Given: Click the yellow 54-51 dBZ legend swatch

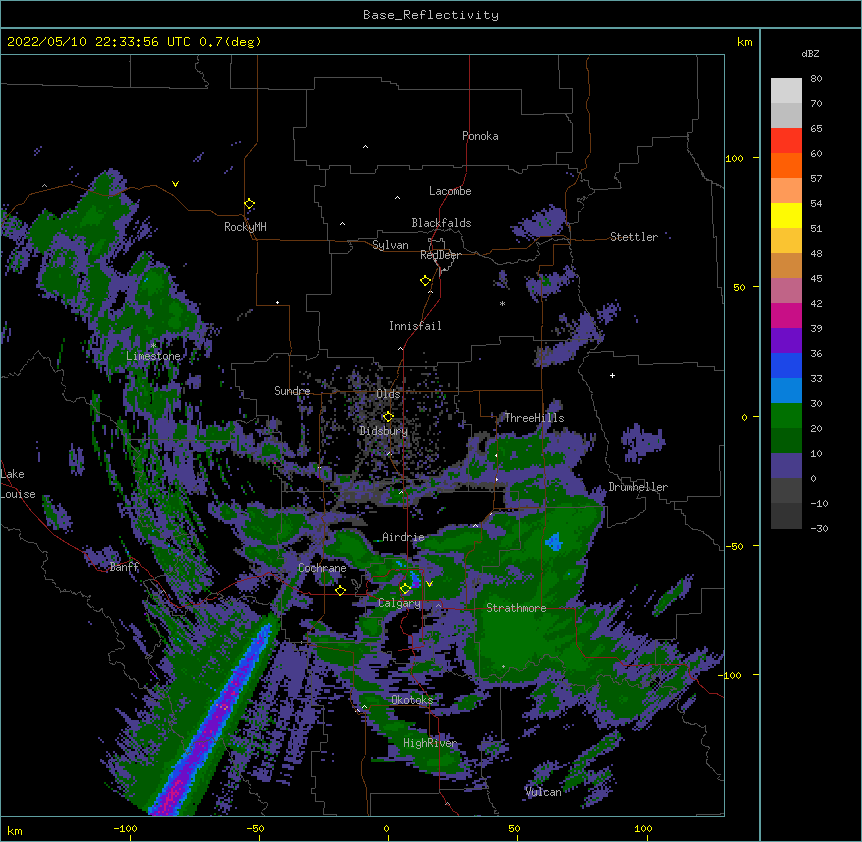Looking at the screenshot, I should [x=786, y=215].
